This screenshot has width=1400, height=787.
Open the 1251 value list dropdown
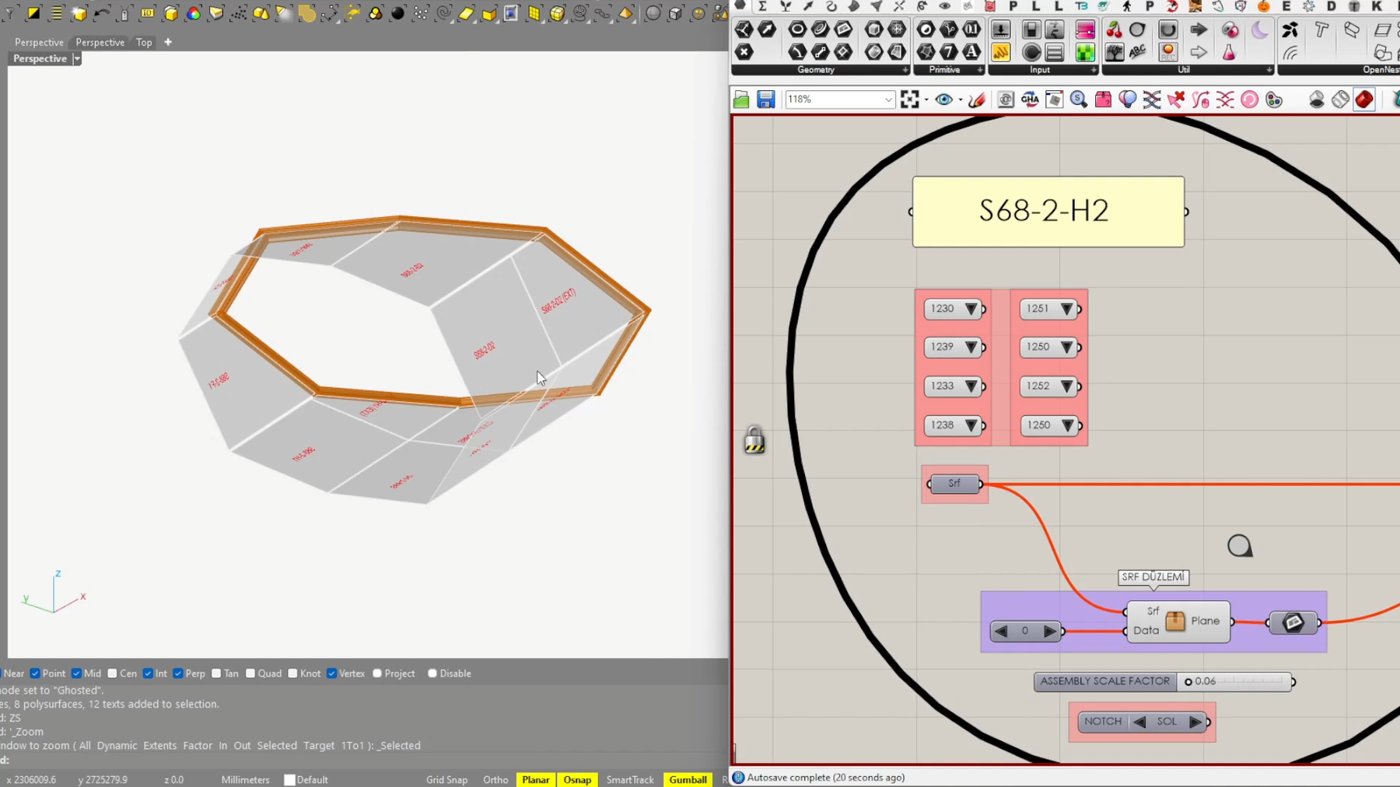tap(1066, 309)
